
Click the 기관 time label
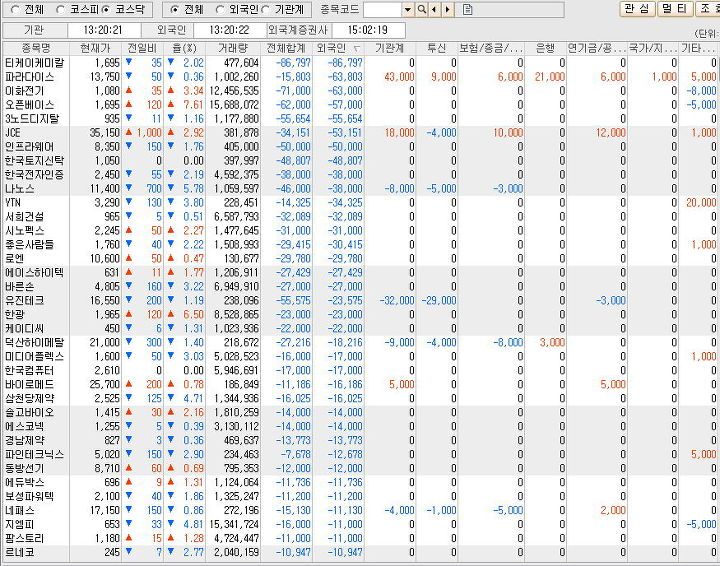click(34, 30)
